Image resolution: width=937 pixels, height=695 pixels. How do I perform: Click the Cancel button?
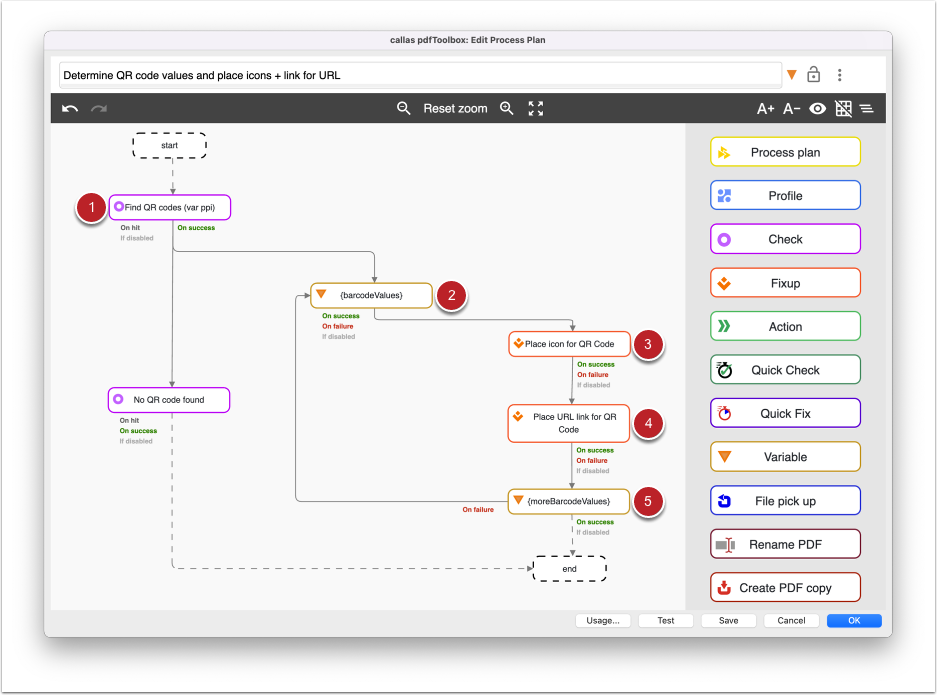(x=791, y=621)
